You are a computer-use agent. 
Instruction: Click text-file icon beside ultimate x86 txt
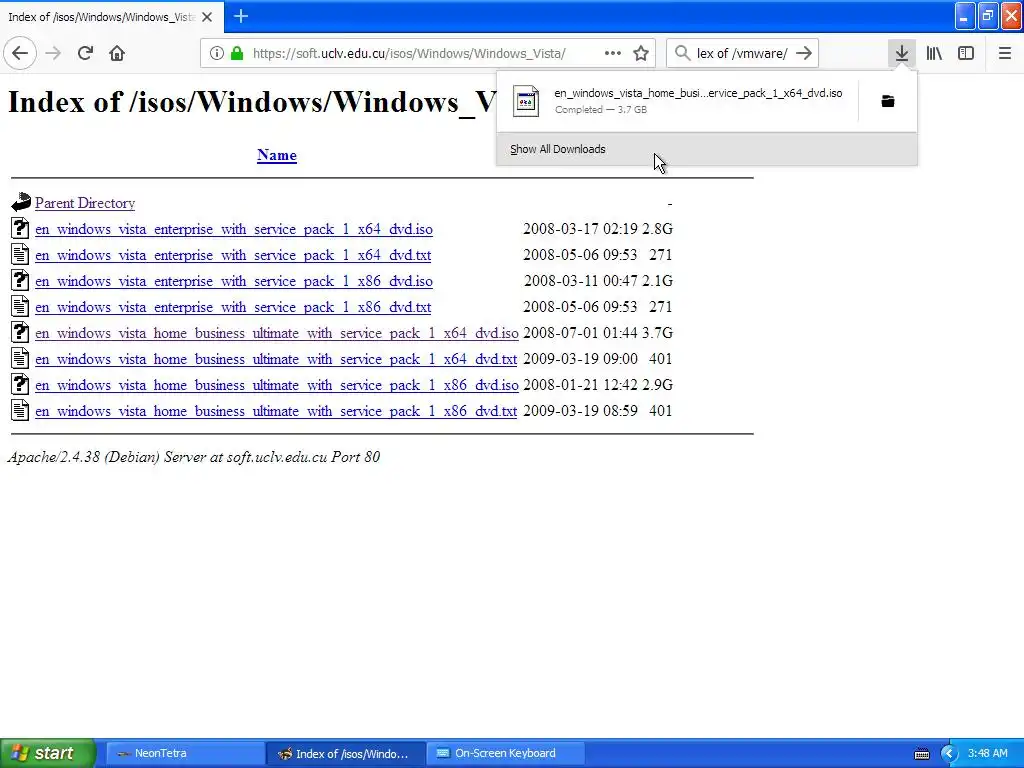click(20, 410)
